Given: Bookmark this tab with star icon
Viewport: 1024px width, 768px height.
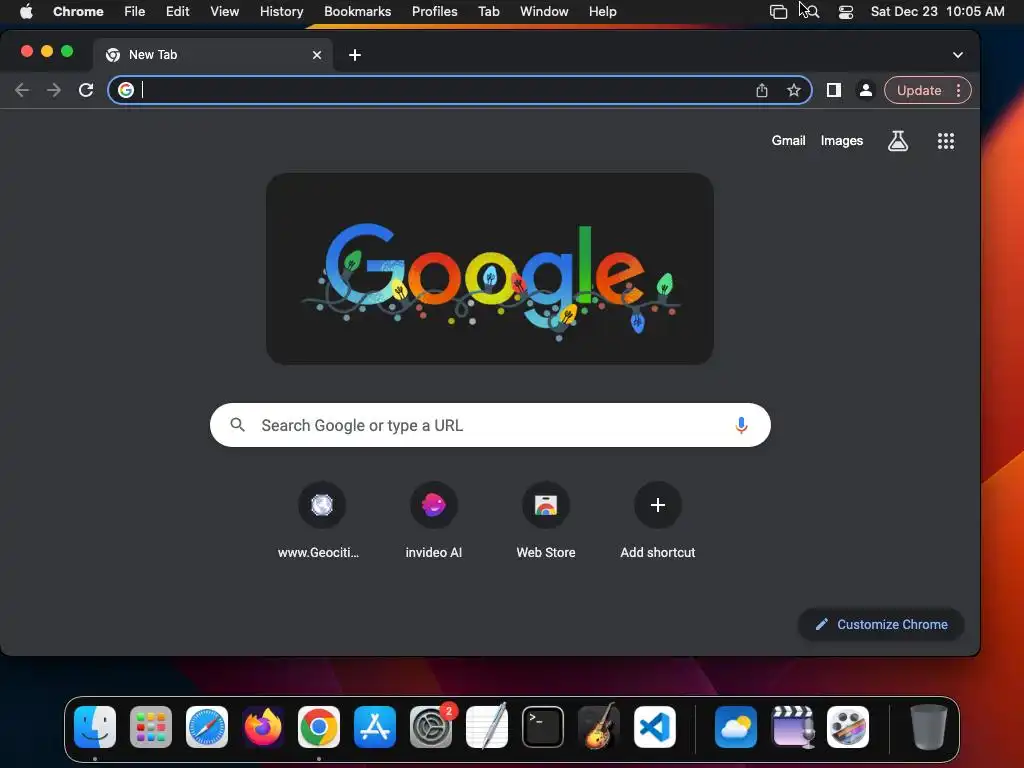Looking at the screenshot, I should pos(793,90).
